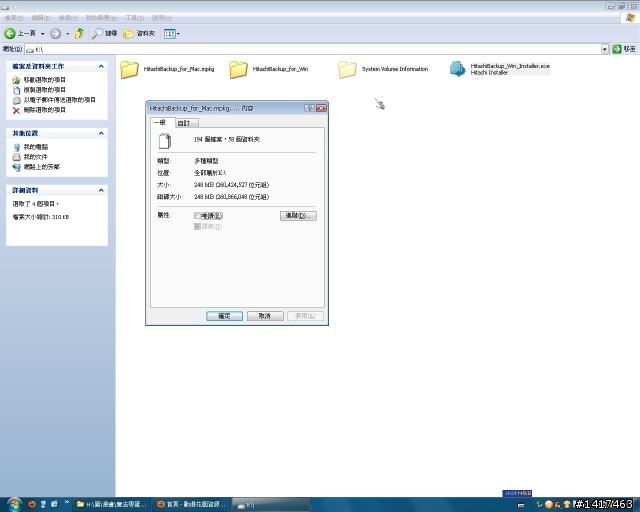This screenshot has height=512, width=640.
Task: Click the 取消 (Cancel) button in properties
Action: [x=265, y=316]
